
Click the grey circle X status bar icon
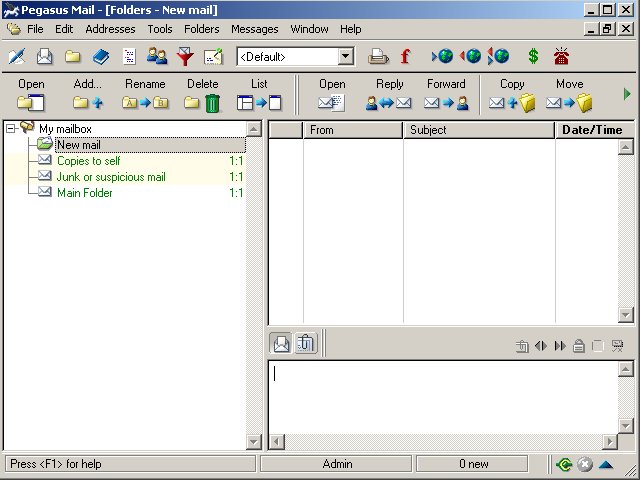(x=585, y=464)
